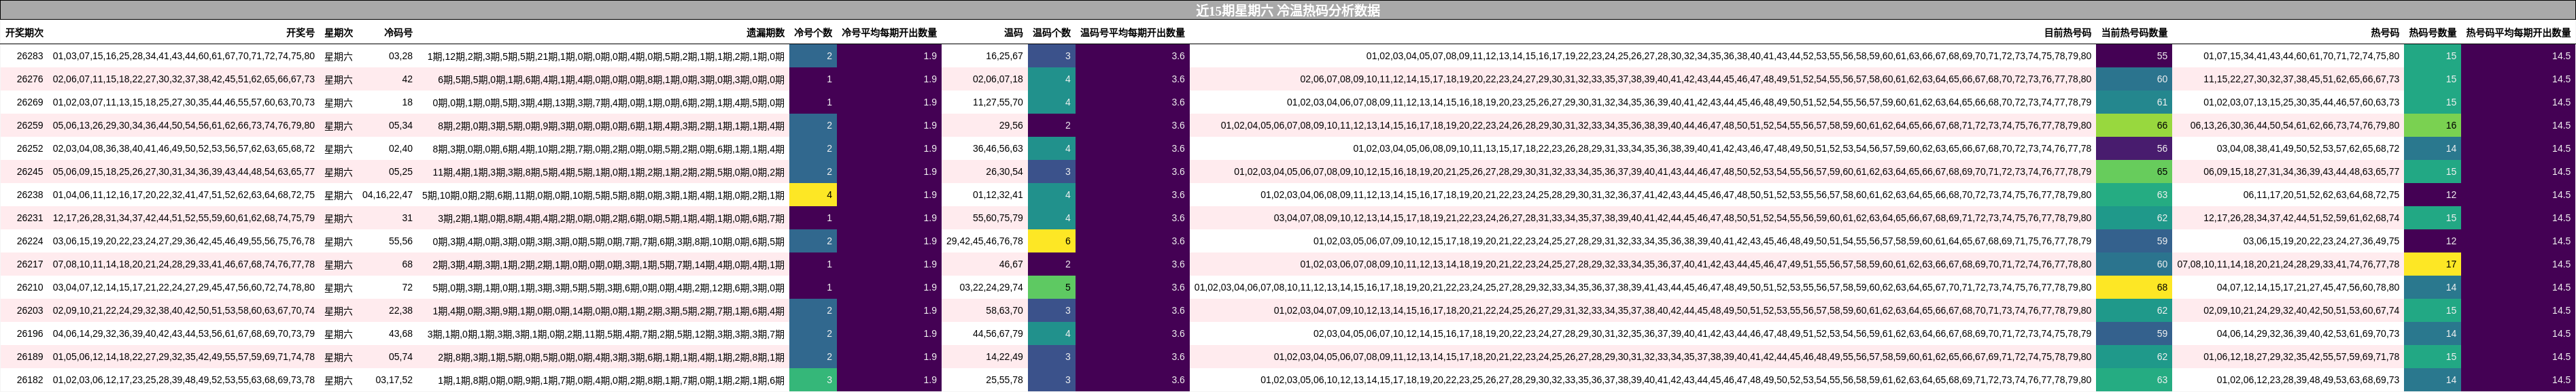Select warm code cell 16,25,67
The height and width of the screenshot is (392, 2576).
(1004, 56)
